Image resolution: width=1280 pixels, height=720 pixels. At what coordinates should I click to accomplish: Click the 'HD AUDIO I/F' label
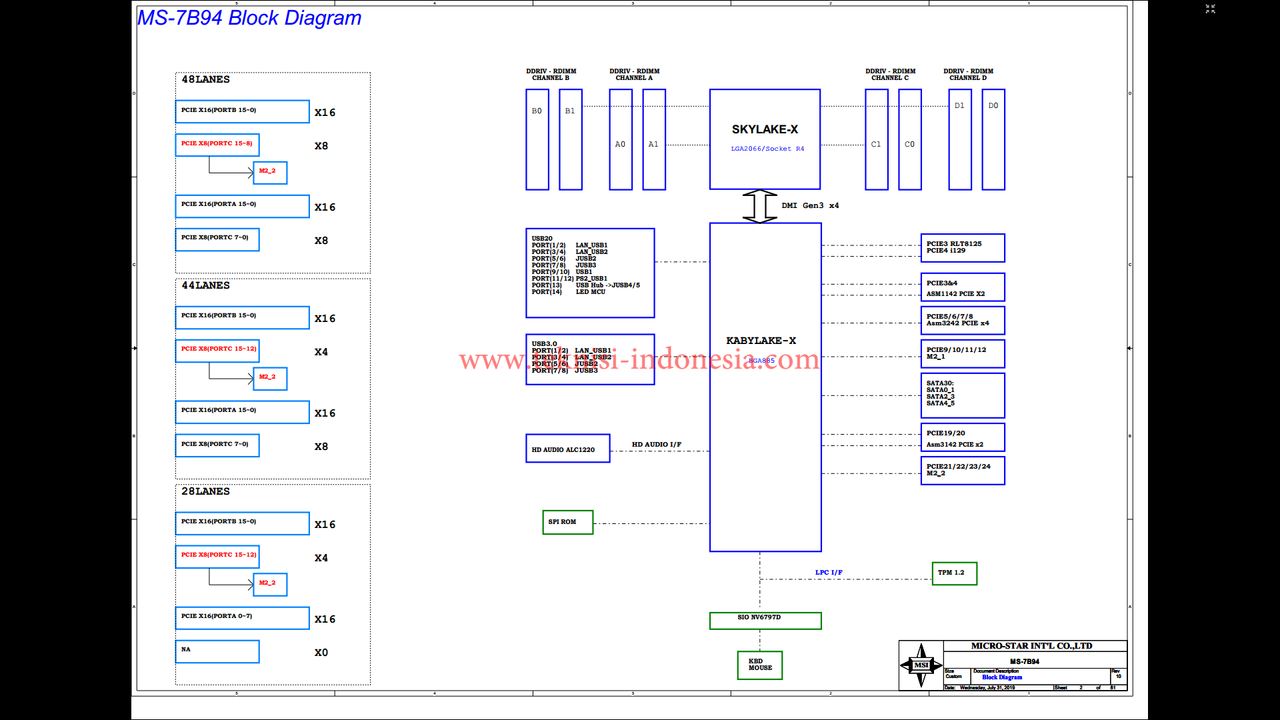click(656, 444)
